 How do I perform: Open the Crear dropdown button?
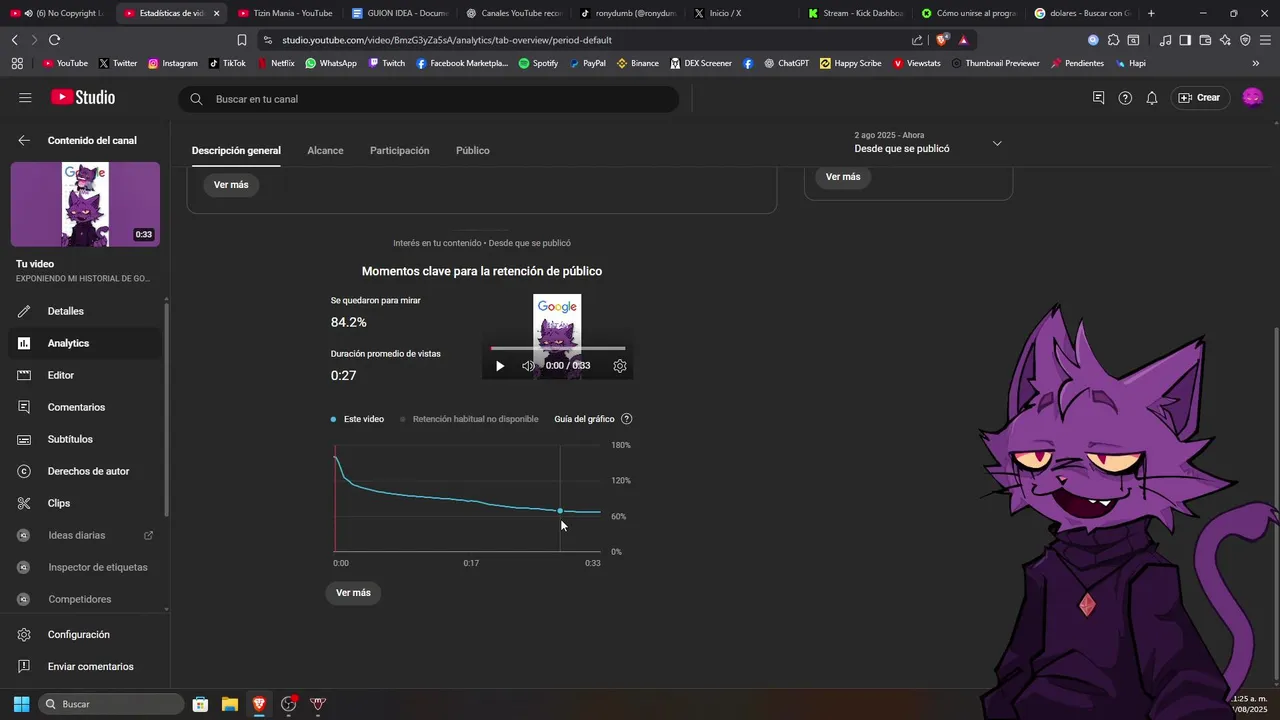1199,98
